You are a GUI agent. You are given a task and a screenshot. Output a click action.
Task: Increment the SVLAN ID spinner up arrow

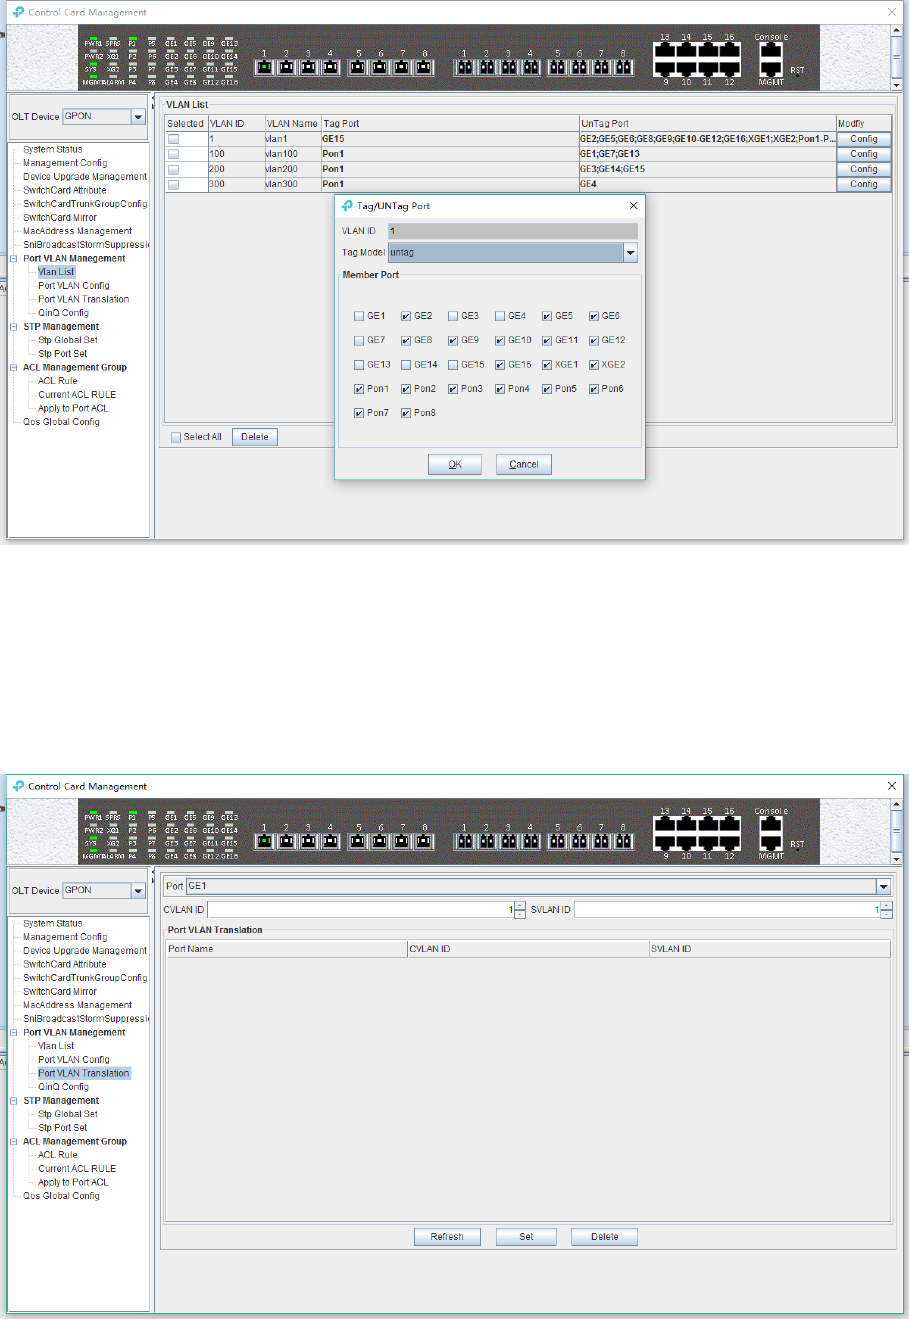coord(886,906)
